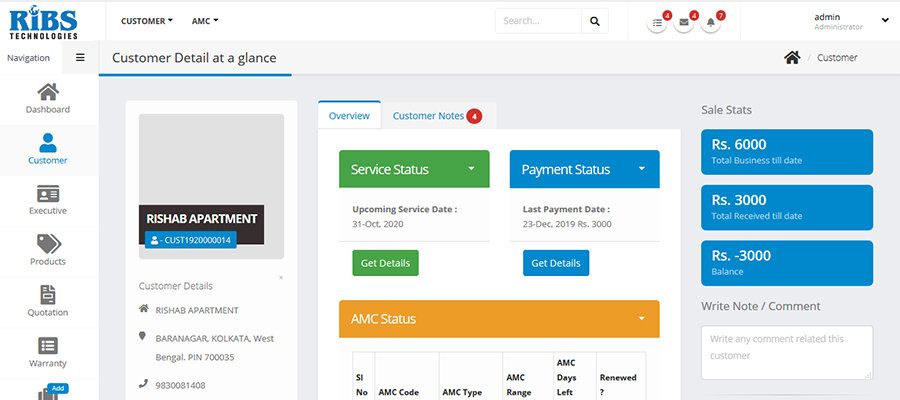This screenshot has width=900, height=400.
Task: Collapse the Service Status panel
Action: coord(471,168)
